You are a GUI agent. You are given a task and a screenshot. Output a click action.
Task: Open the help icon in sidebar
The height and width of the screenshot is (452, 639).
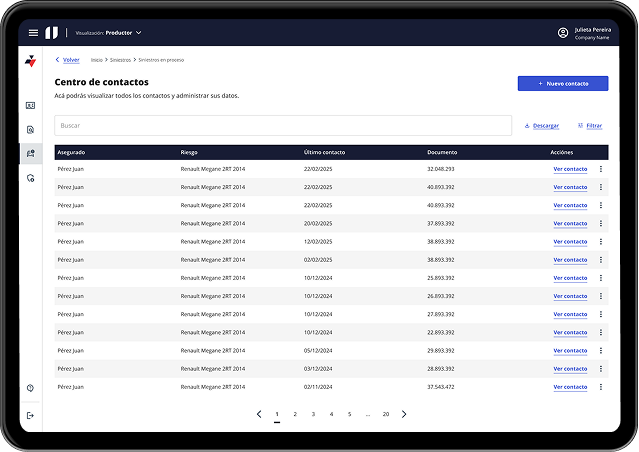[x=30, y=388]
